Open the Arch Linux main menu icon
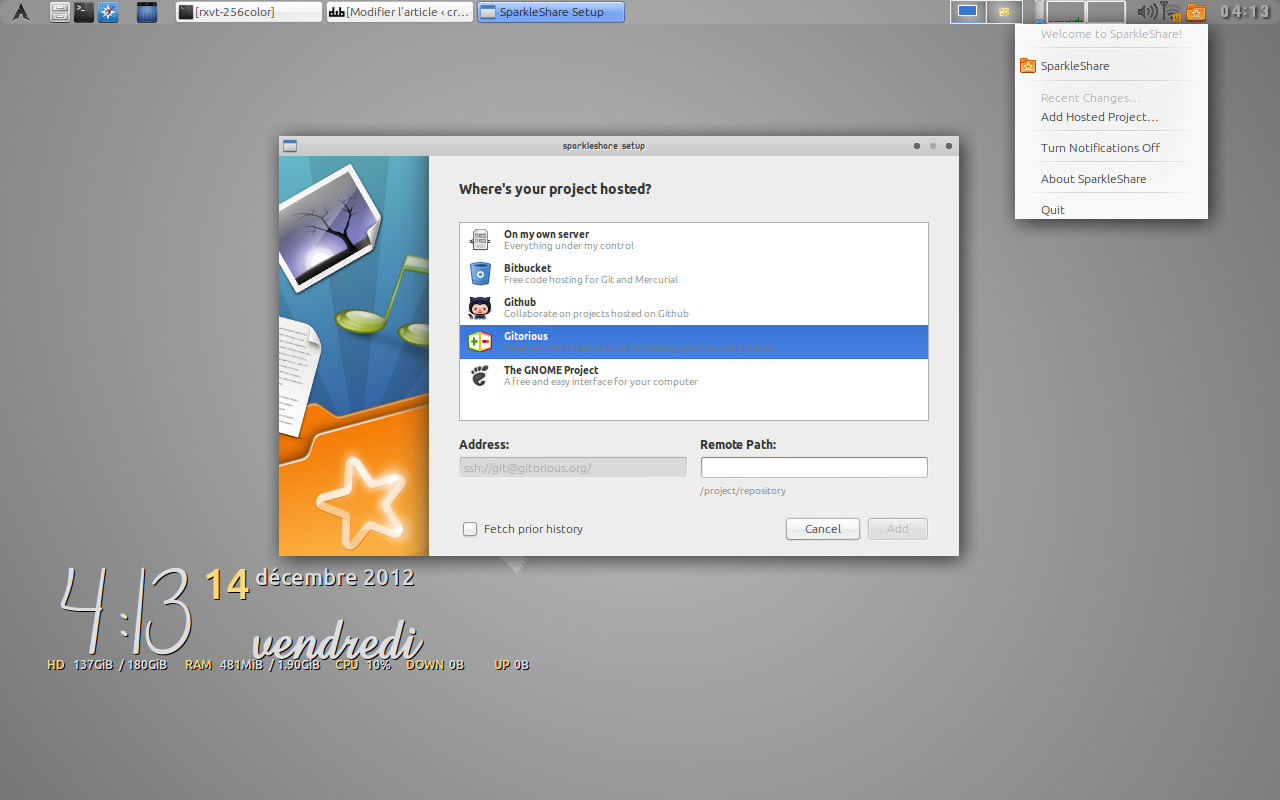The height and width of the screenshot is (800, 1280). click(21, 12)
